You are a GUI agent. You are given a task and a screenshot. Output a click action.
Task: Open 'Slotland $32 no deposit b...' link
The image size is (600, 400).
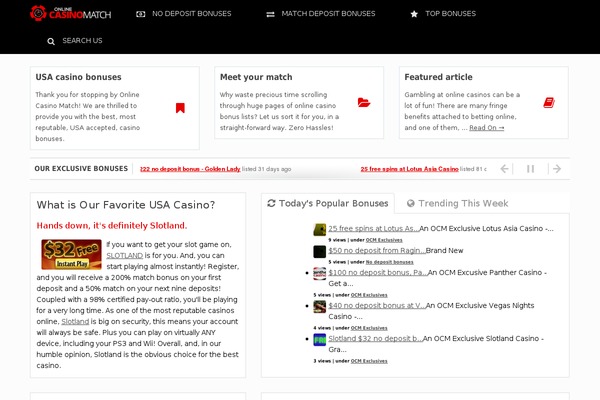(x=375, y=338)
